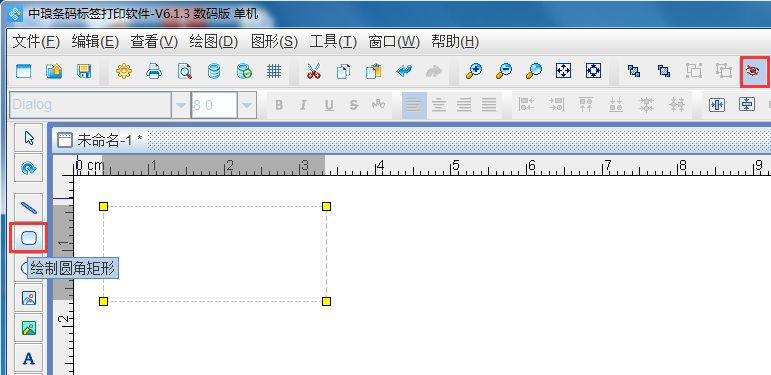Screen dimensions: 771x375
Task: Click the print preview icon
Action: [x=184, y=72]
